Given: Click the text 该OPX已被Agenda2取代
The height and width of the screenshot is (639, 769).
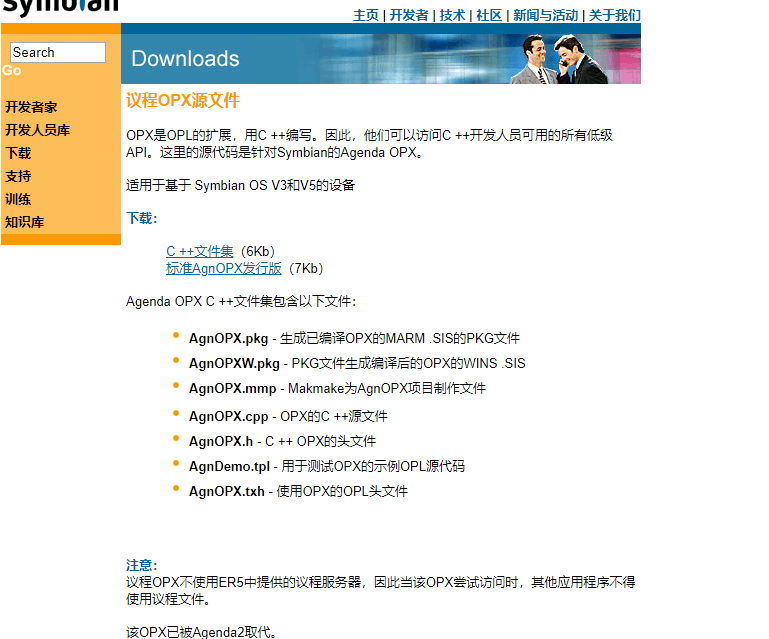Looking at the screenshot, I should click(202, 632).
